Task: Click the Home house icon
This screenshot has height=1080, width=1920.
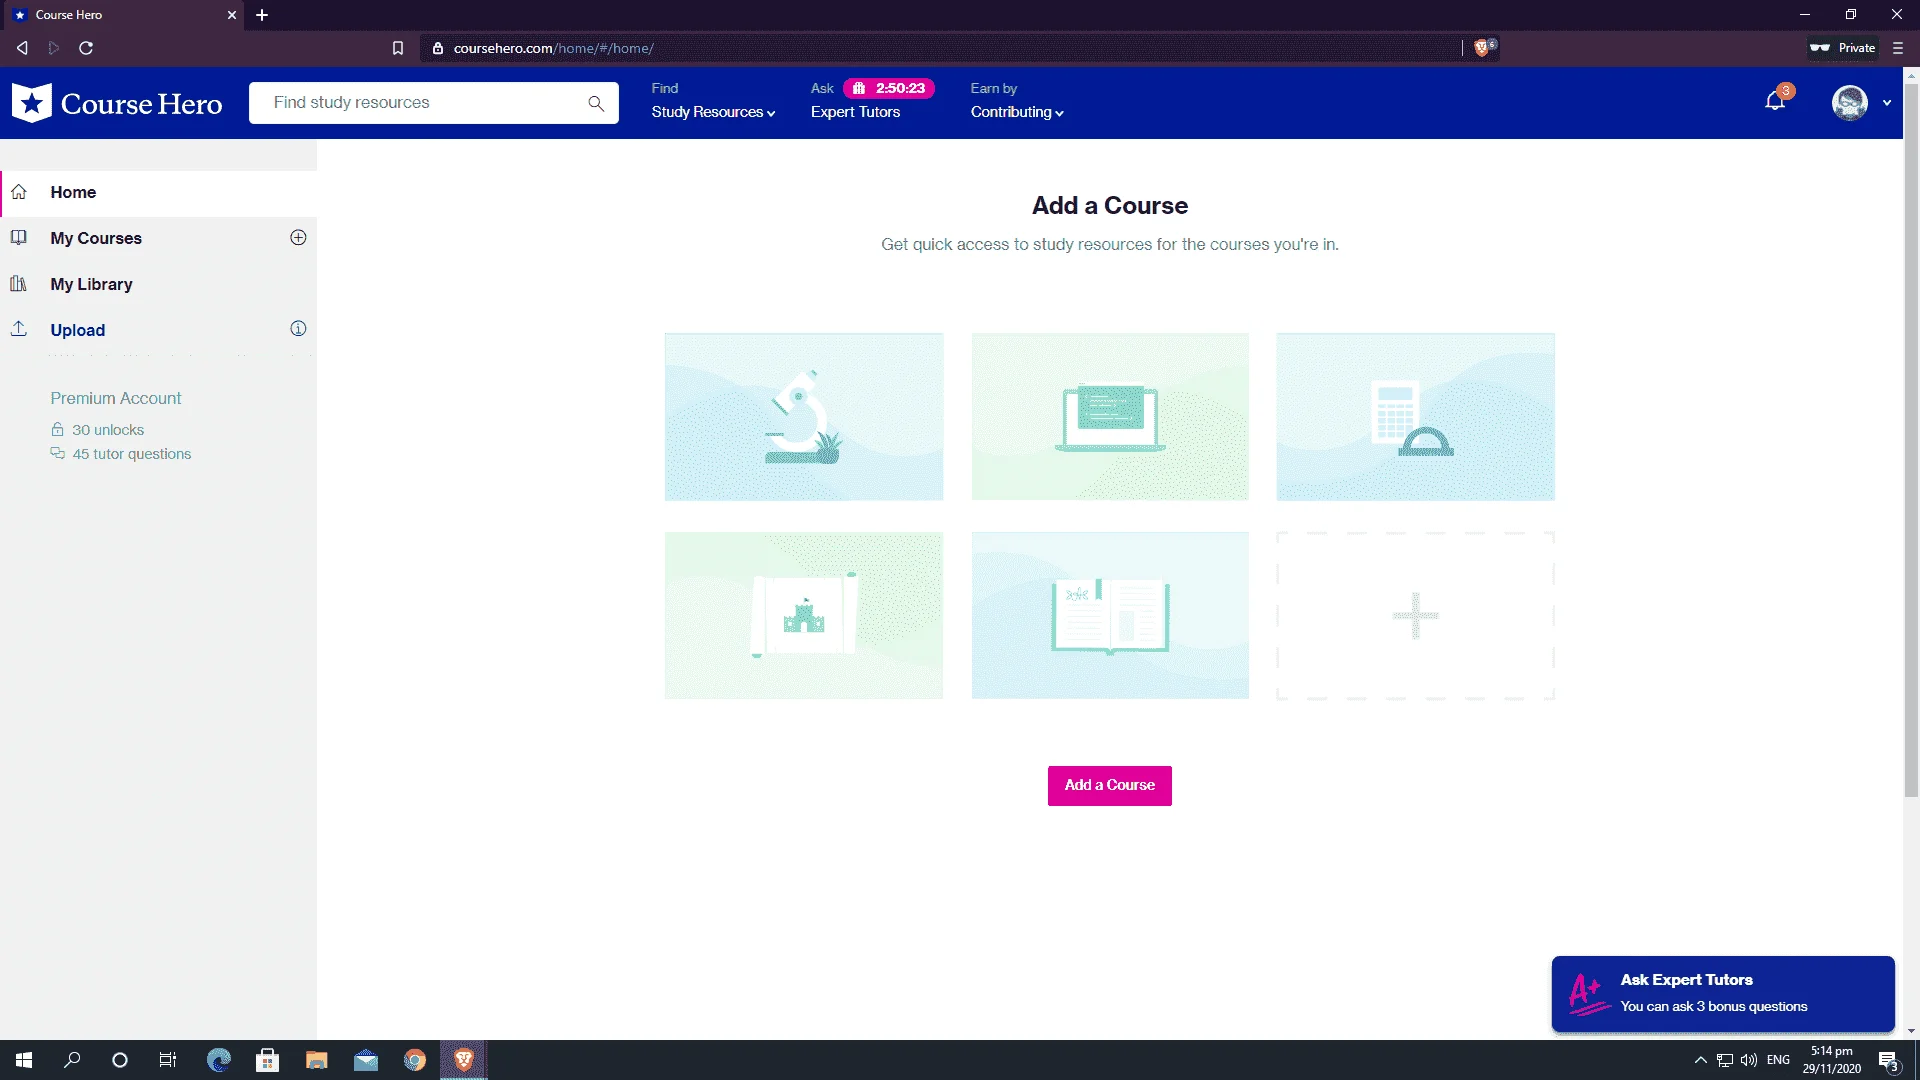Action: (x=19, y=192)
